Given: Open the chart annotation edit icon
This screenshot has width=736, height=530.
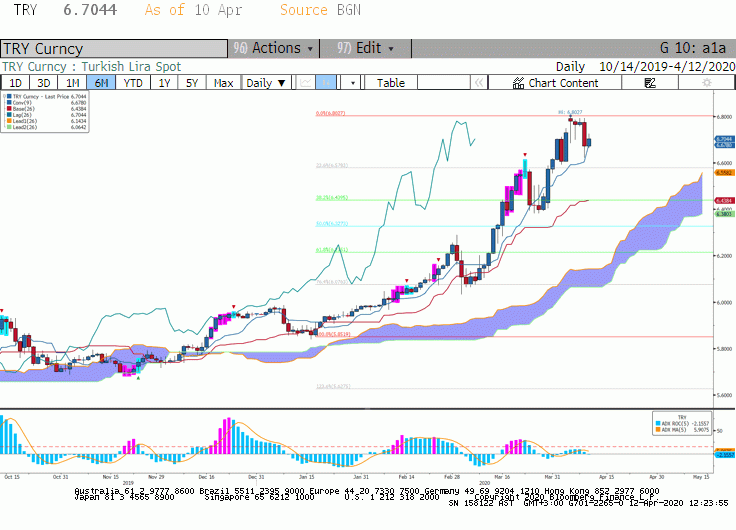Looking at the screenshot, I should coord(650,83).
